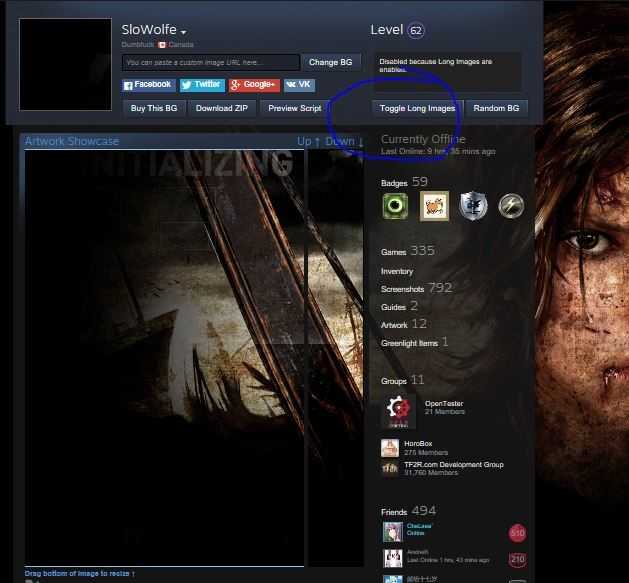Share the profile on Facebook
The height and width of the screenshot is (583, 629).
pos(148,85)
